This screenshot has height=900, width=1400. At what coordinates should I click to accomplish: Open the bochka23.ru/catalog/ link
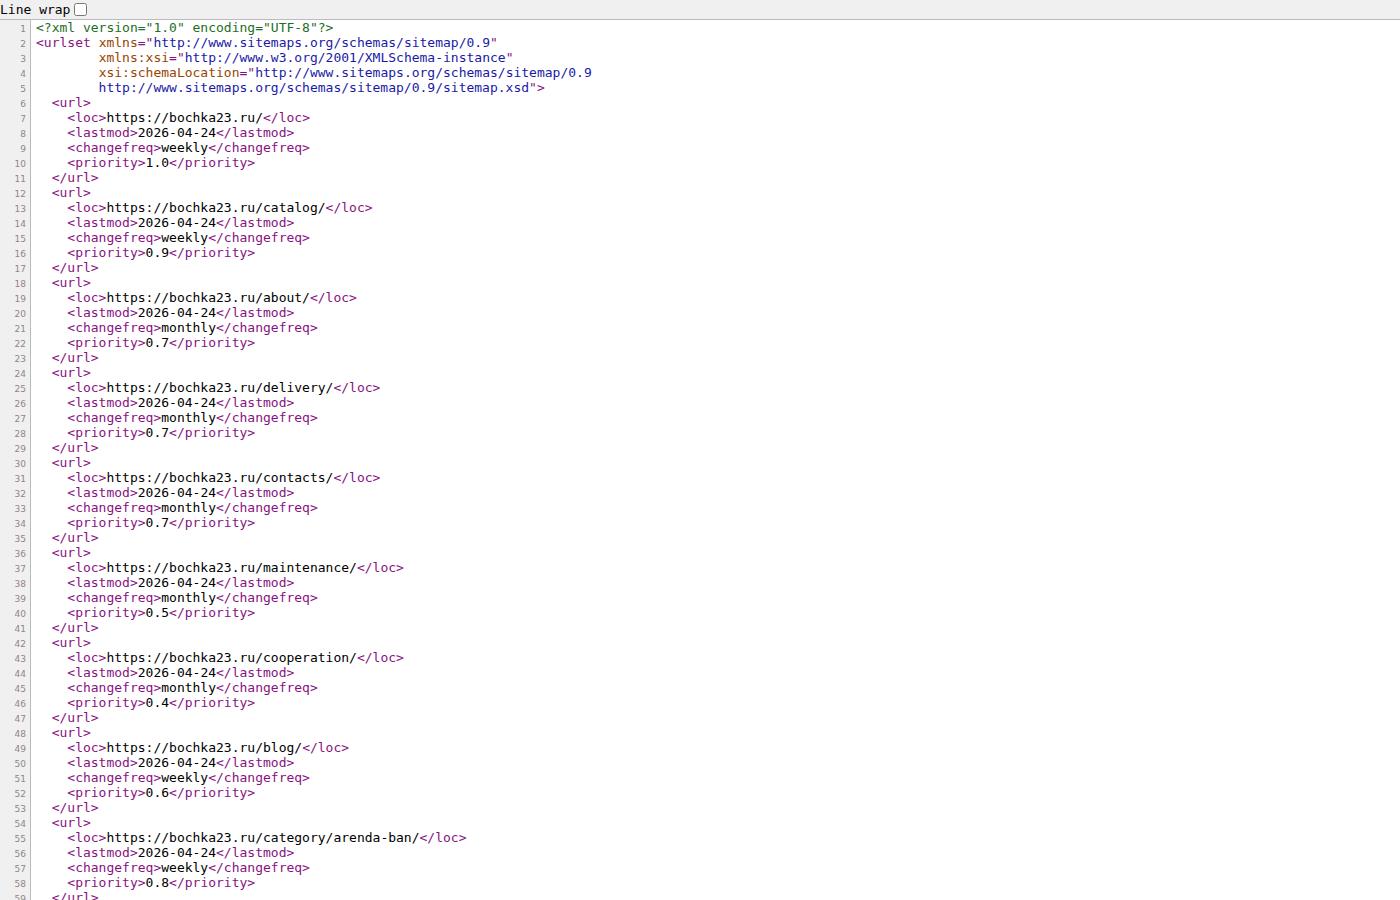coord(216,208)
